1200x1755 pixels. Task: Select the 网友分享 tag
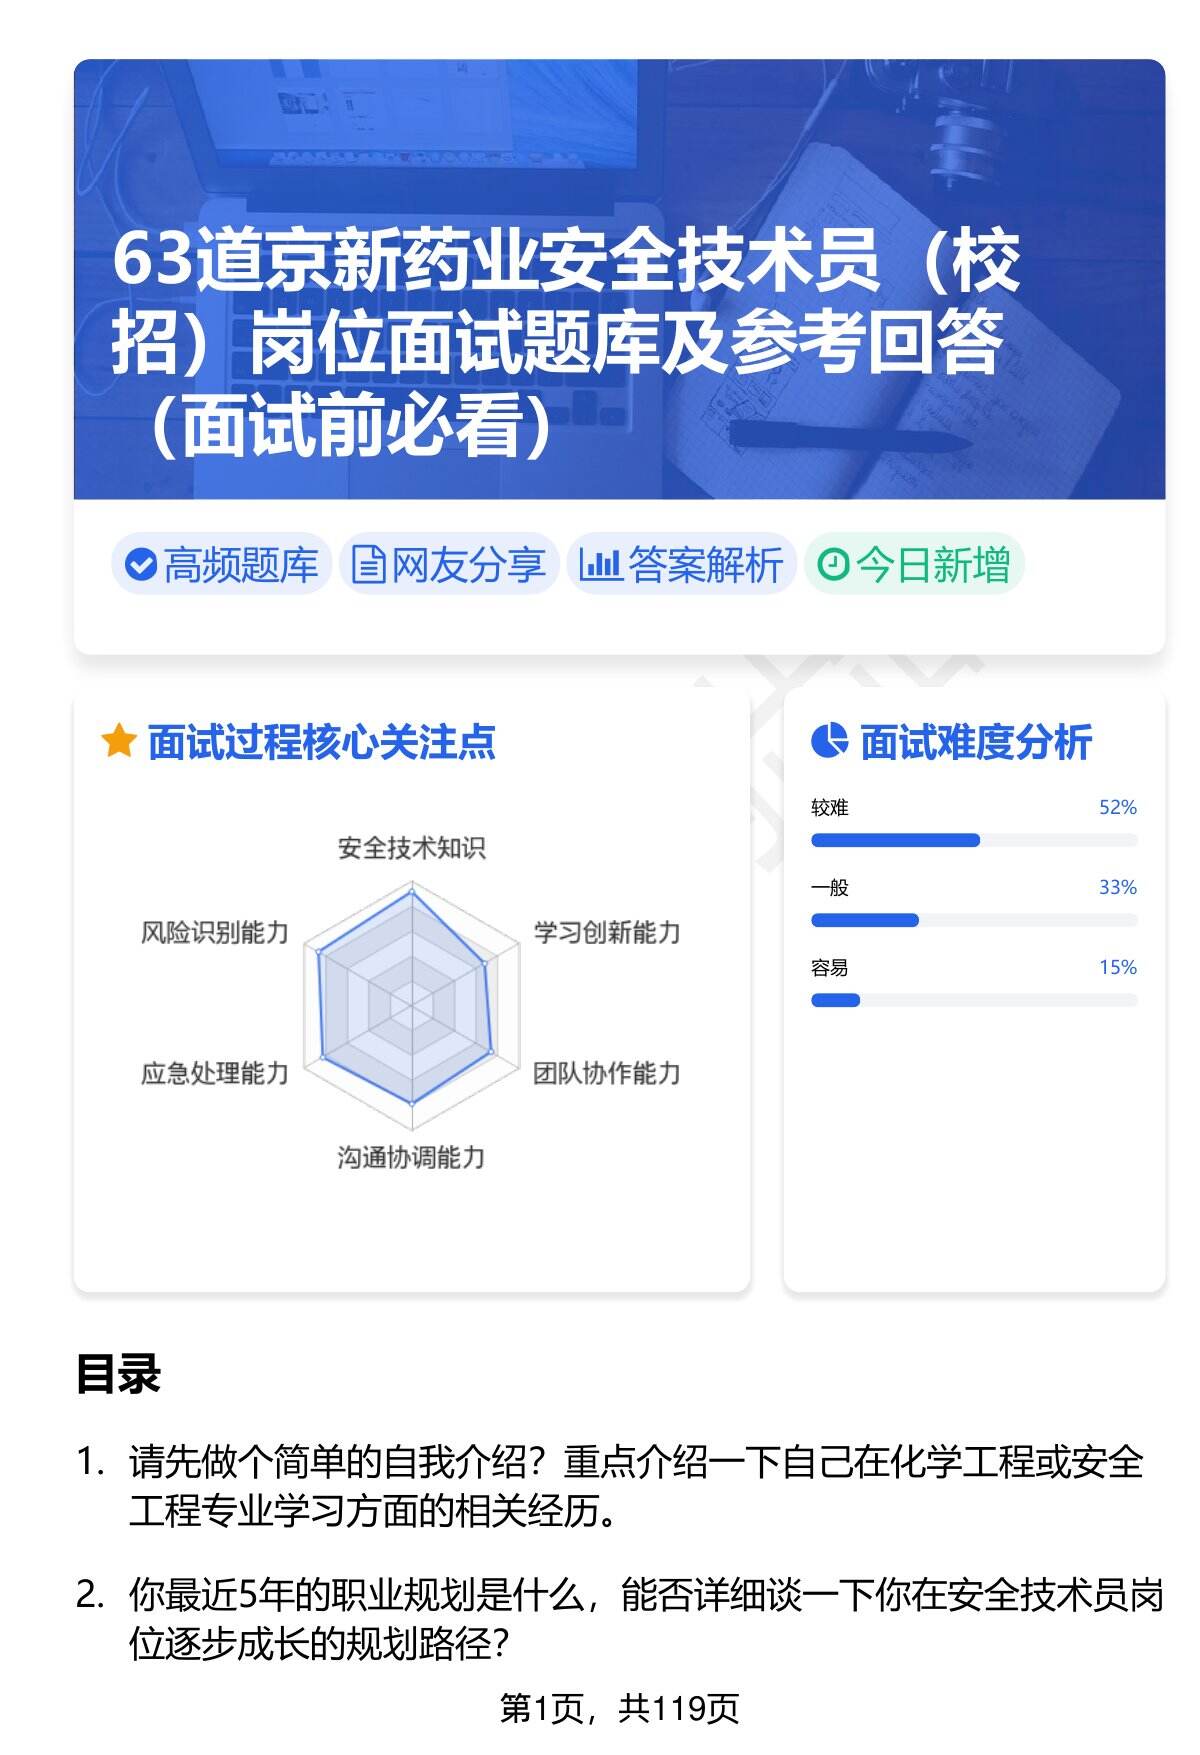pyautogui.click(x=449, y=565)
